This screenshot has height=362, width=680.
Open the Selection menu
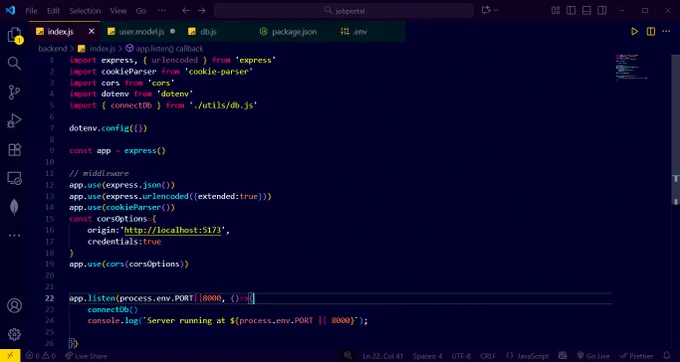point(85,11)
